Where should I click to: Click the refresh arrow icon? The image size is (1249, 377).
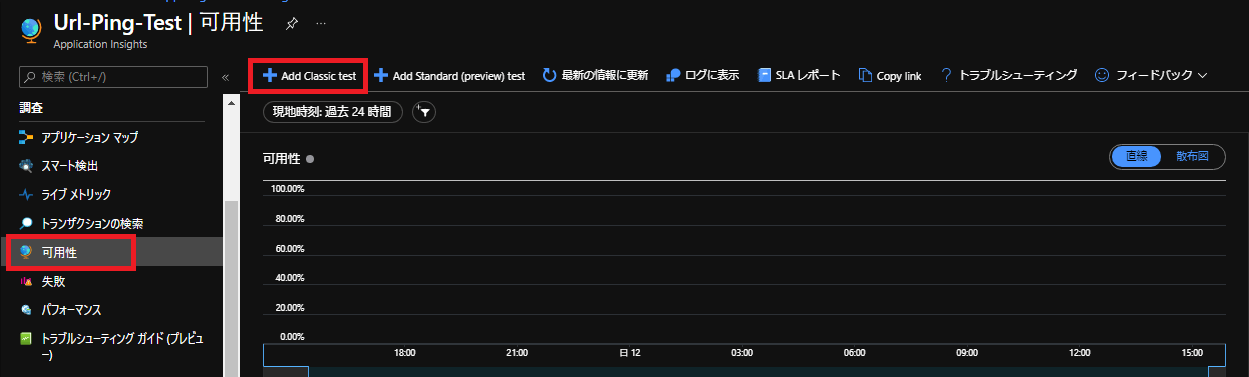point(549,75)
